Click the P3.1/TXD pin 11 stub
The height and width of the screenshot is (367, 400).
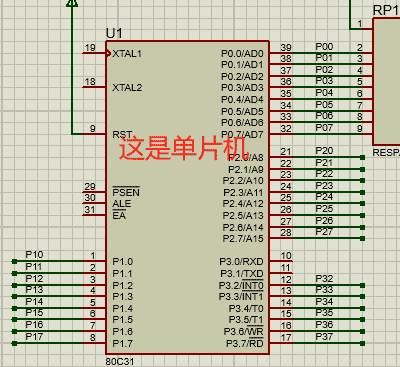[281, 273]
